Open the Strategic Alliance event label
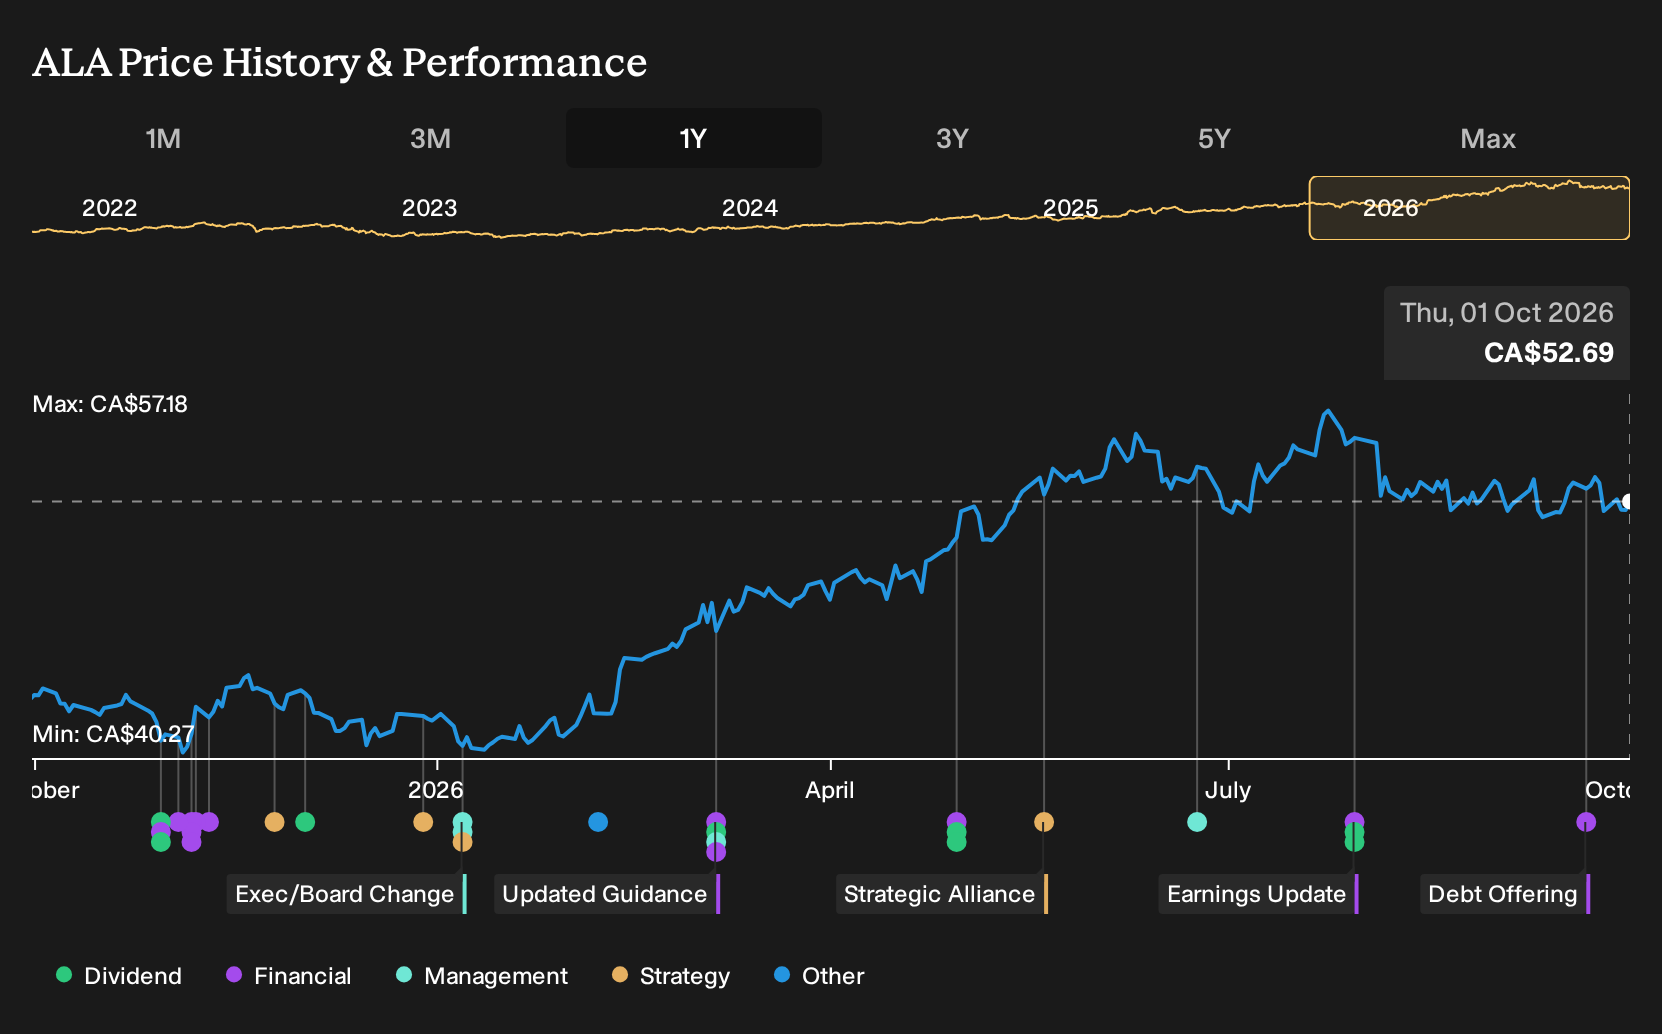Viewport: 1662px width, 1034px height. point(942,894)
